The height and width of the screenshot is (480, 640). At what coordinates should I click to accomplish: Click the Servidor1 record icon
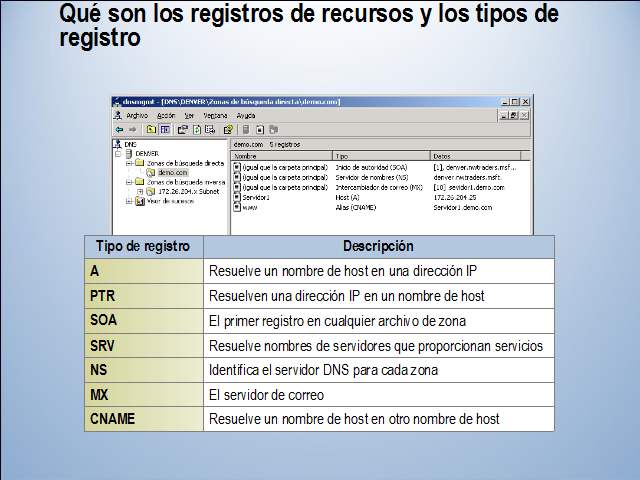(x=237, y=197)
